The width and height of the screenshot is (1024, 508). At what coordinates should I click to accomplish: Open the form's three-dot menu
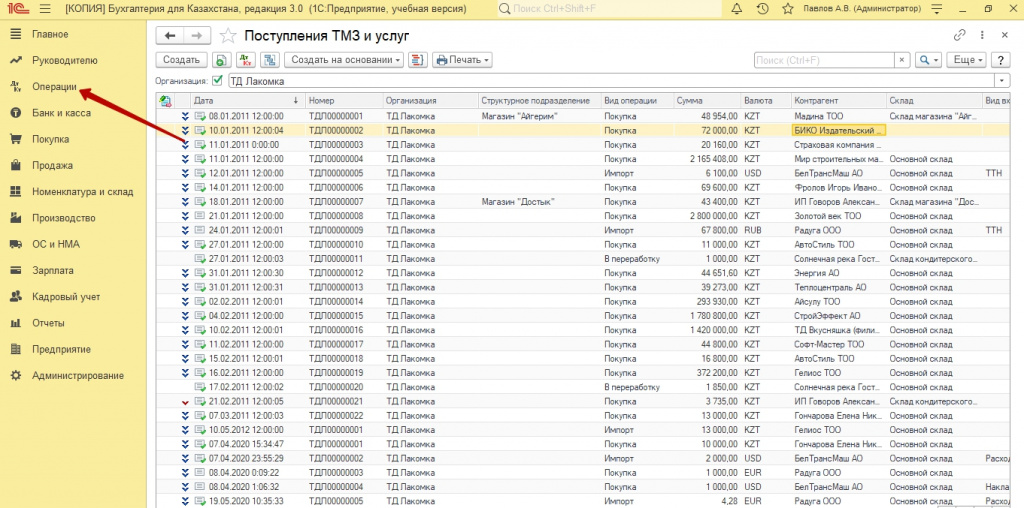click(982, 35)
